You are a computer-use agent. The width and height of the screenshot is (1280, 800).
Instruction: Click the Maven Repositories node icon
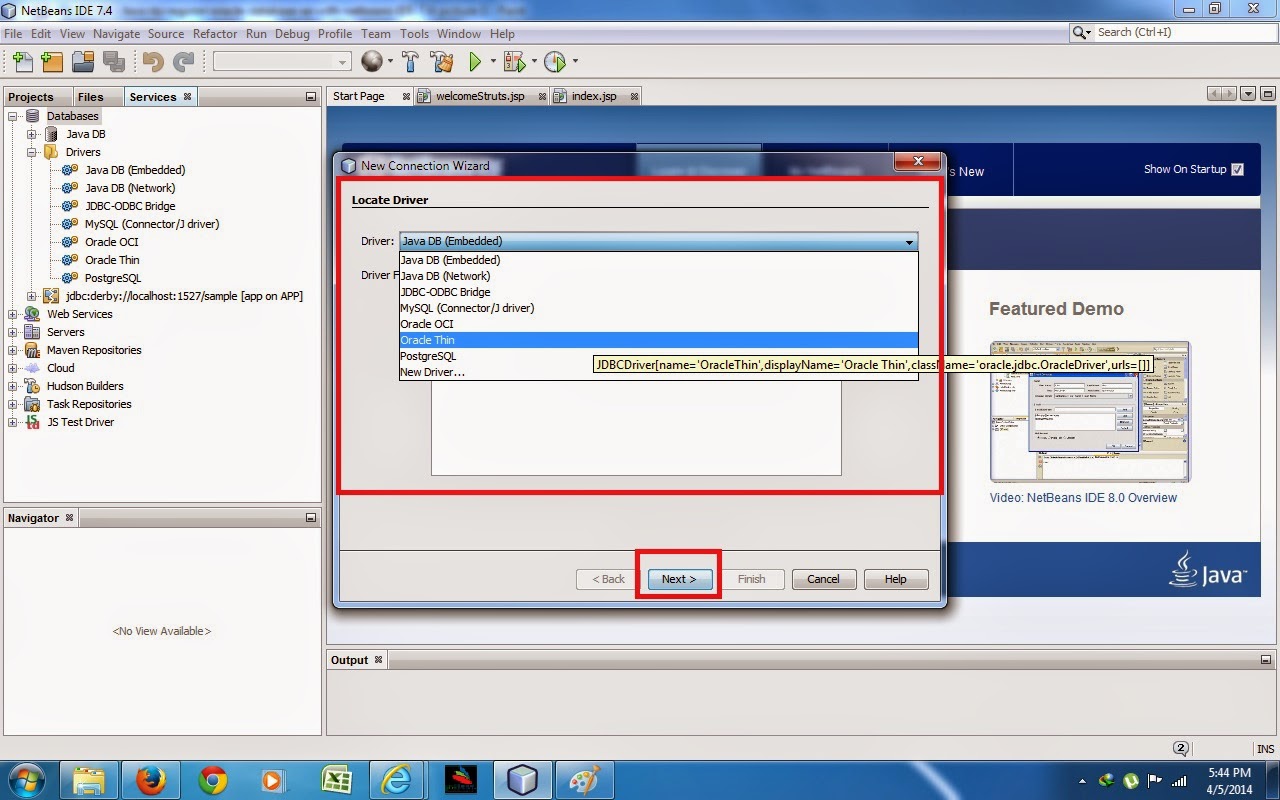32,350
